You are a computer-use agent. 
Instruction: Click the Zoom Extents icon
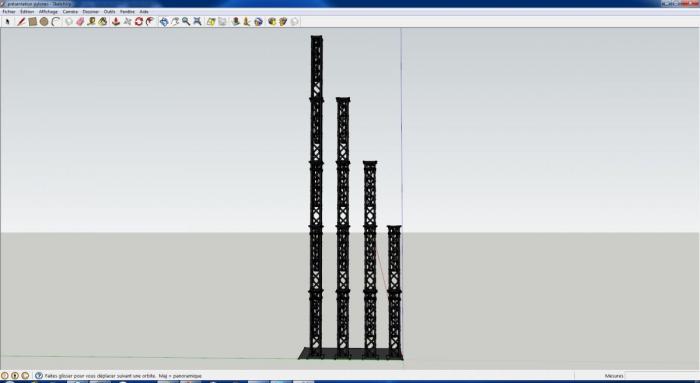pos(197,21)
